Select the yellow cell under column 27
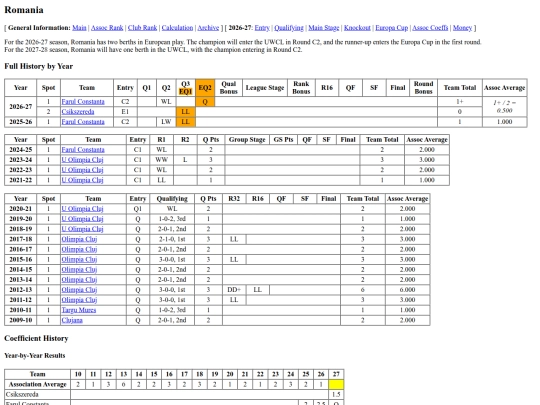The height and width of the screenshot is (405, 540). click(336, 384)
